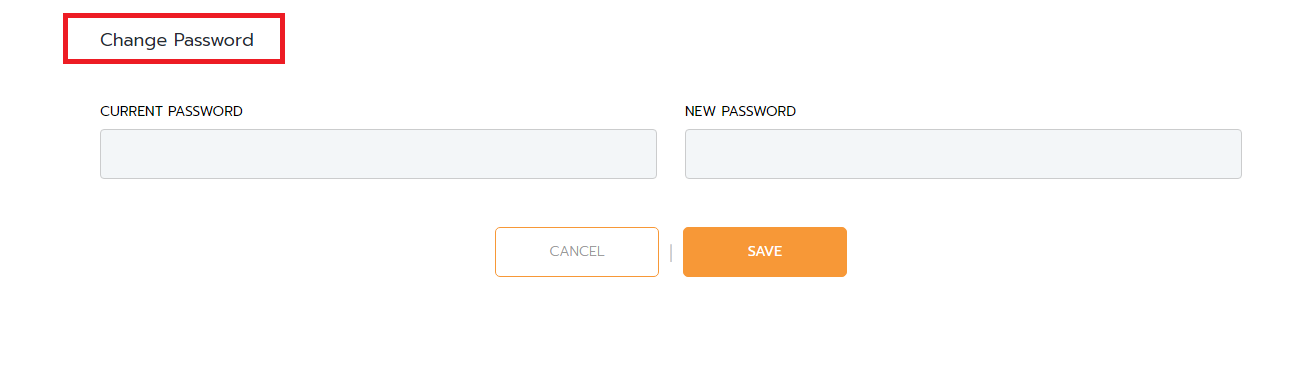The height and width of the screenshot is (378, 1316).
Task: Click the CURRENT PASSWORD label text
Action: pos(171,111)
